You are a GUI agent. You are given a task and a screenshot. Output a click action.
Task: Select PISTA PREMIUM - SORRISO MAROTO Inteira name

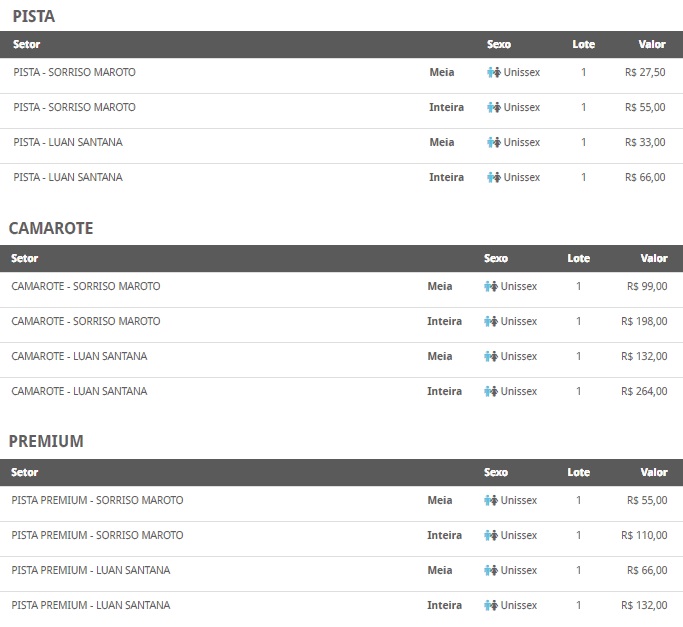(x=97, y=535)
